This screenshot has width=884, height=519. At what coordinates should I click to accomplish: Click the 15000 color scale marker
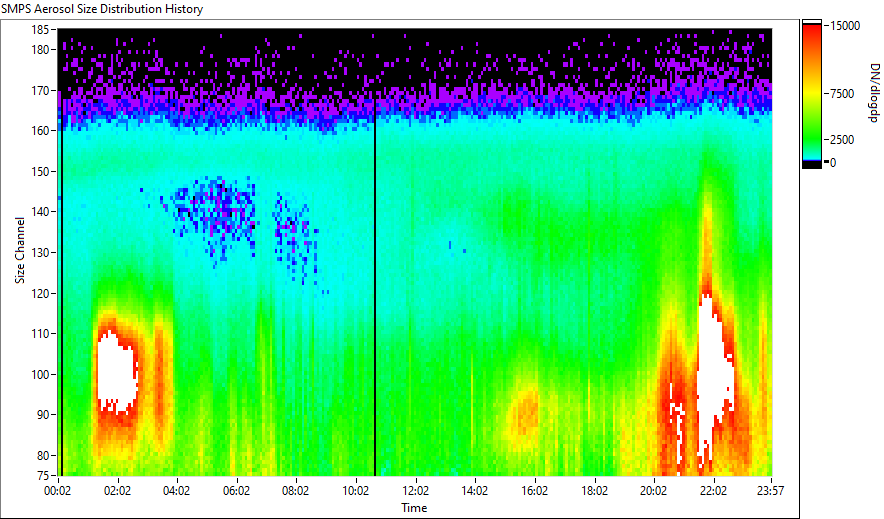pyautogui.click(x=845, y=26)
